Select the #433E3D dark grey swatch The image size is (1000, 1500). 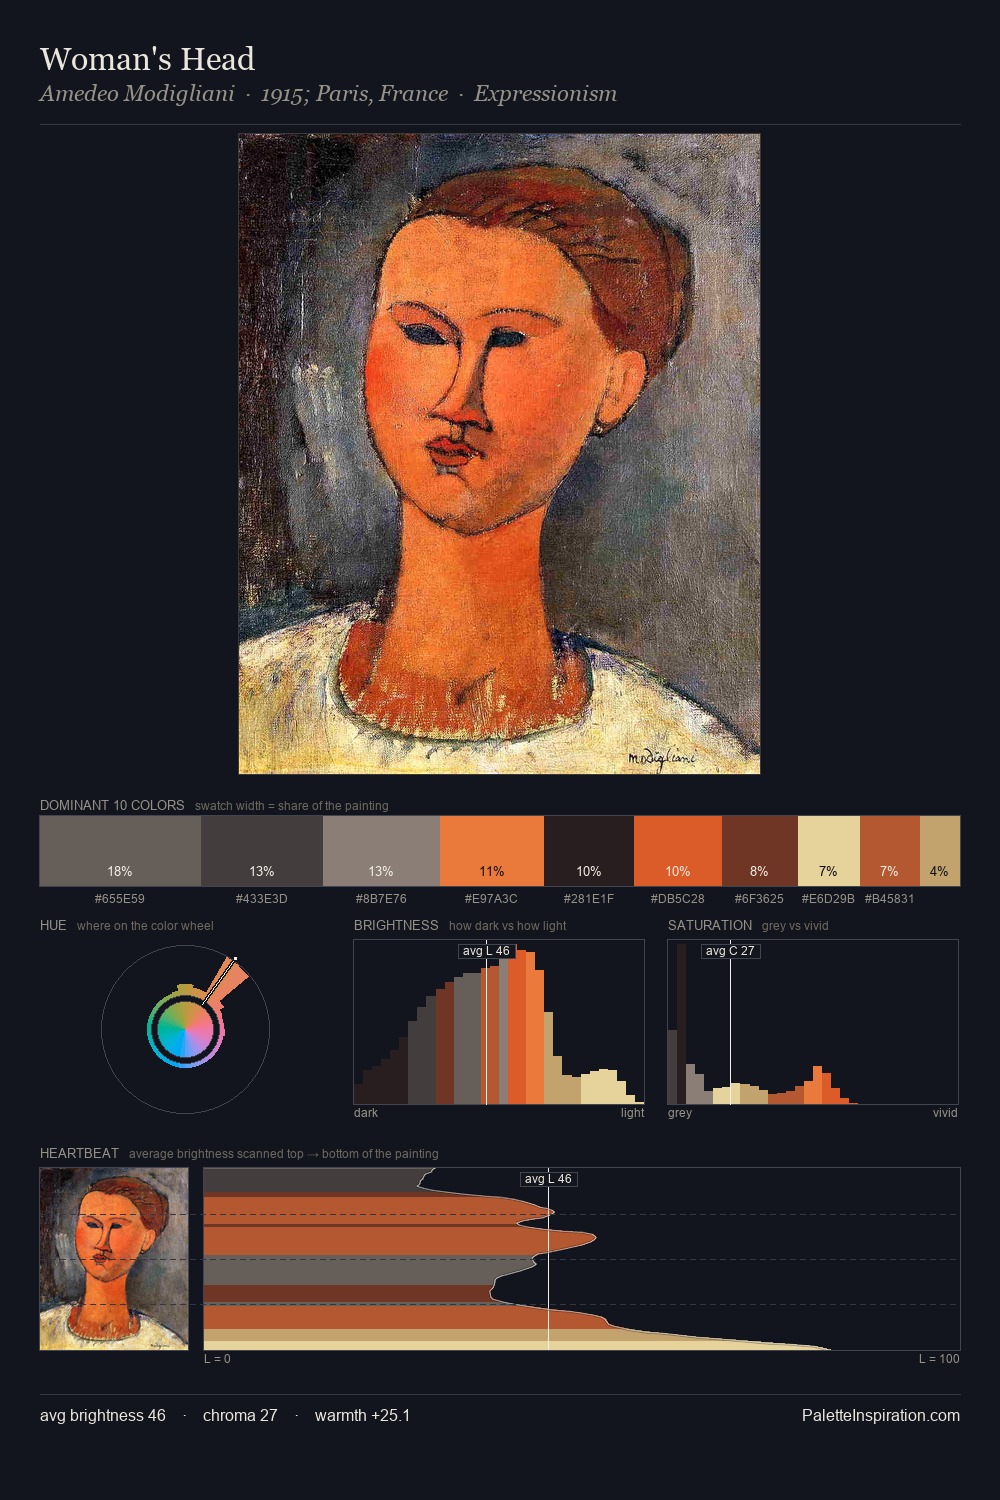pos(262,851)
